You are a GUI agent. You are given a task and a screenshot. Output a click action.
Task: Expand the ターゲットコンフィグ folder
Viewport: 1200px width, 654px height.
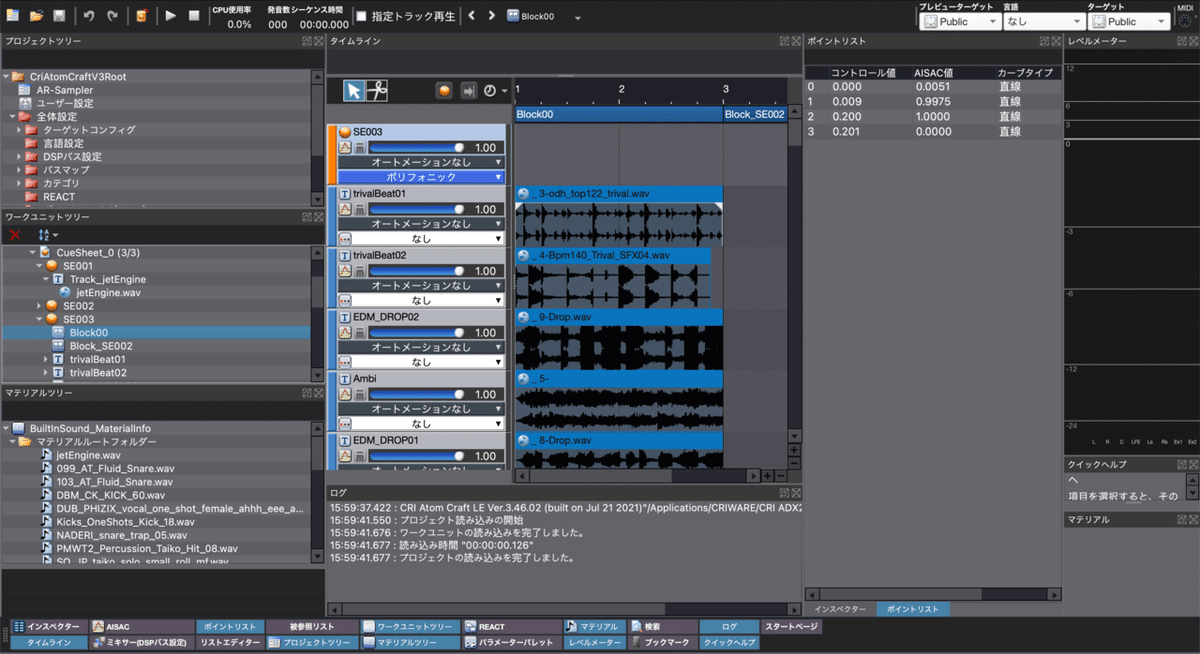point(19,130)
